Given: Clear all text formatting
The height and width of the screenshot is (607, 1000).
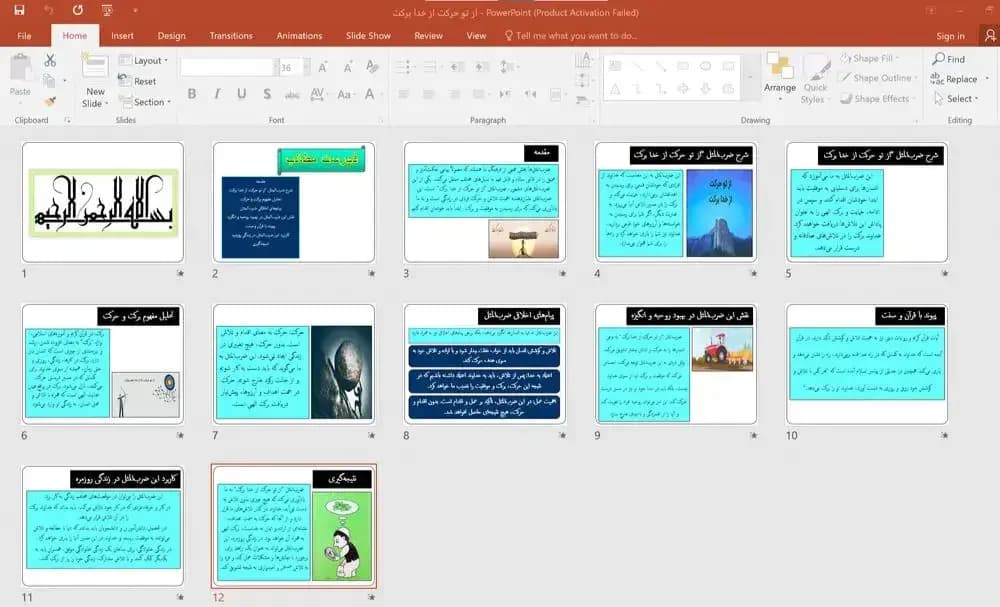Looking at the screenshot, I should point(372,66).
